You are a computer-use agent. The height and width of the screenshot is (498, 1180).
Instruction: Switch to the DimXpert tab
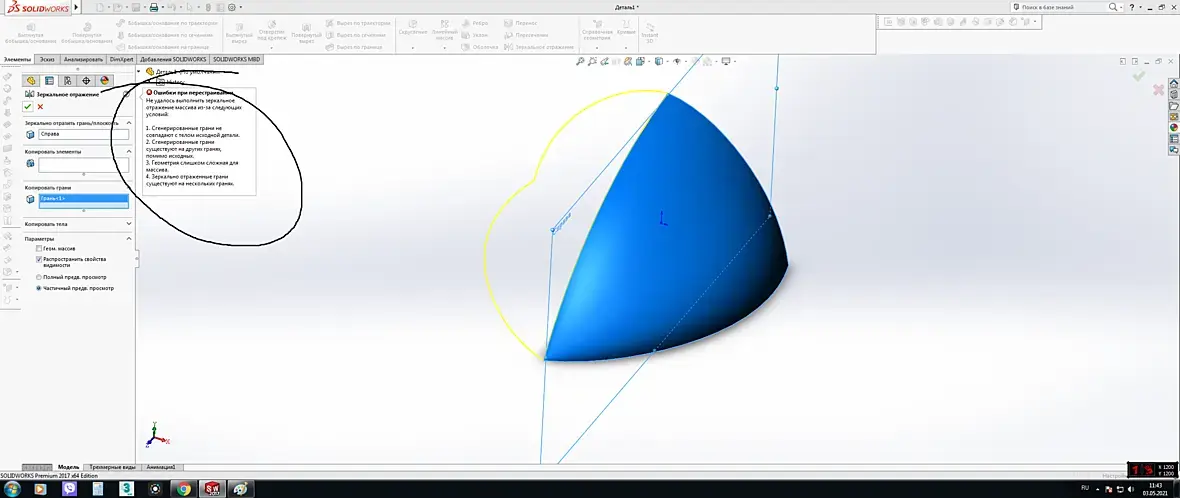tap(122, 59)
